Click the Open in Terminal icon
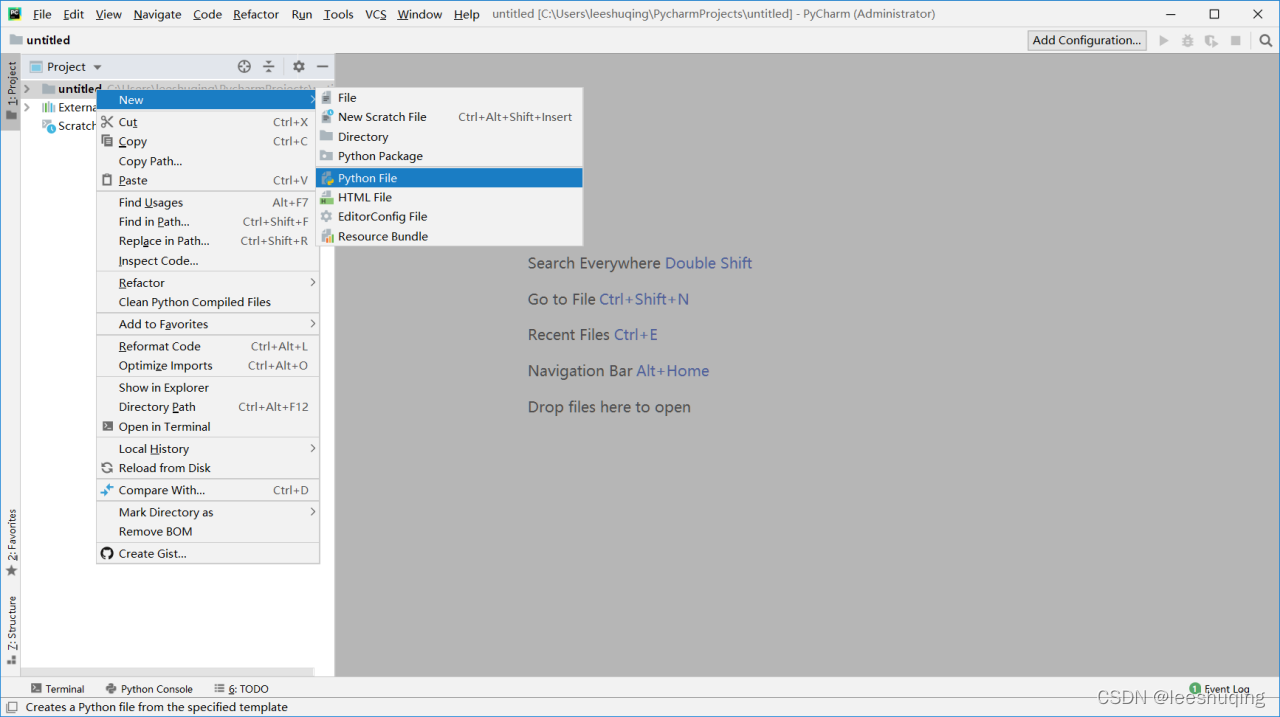 point(107,426)
